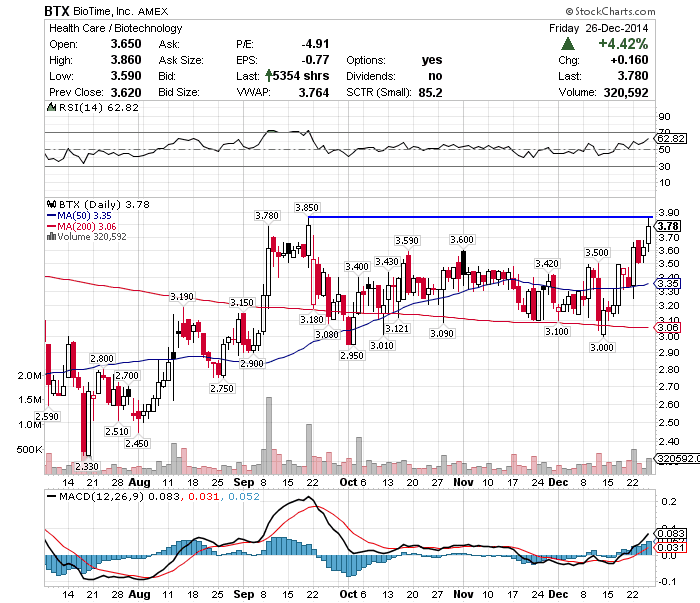Click the 3.600 price label near November
700x603 pixels.
462,240
